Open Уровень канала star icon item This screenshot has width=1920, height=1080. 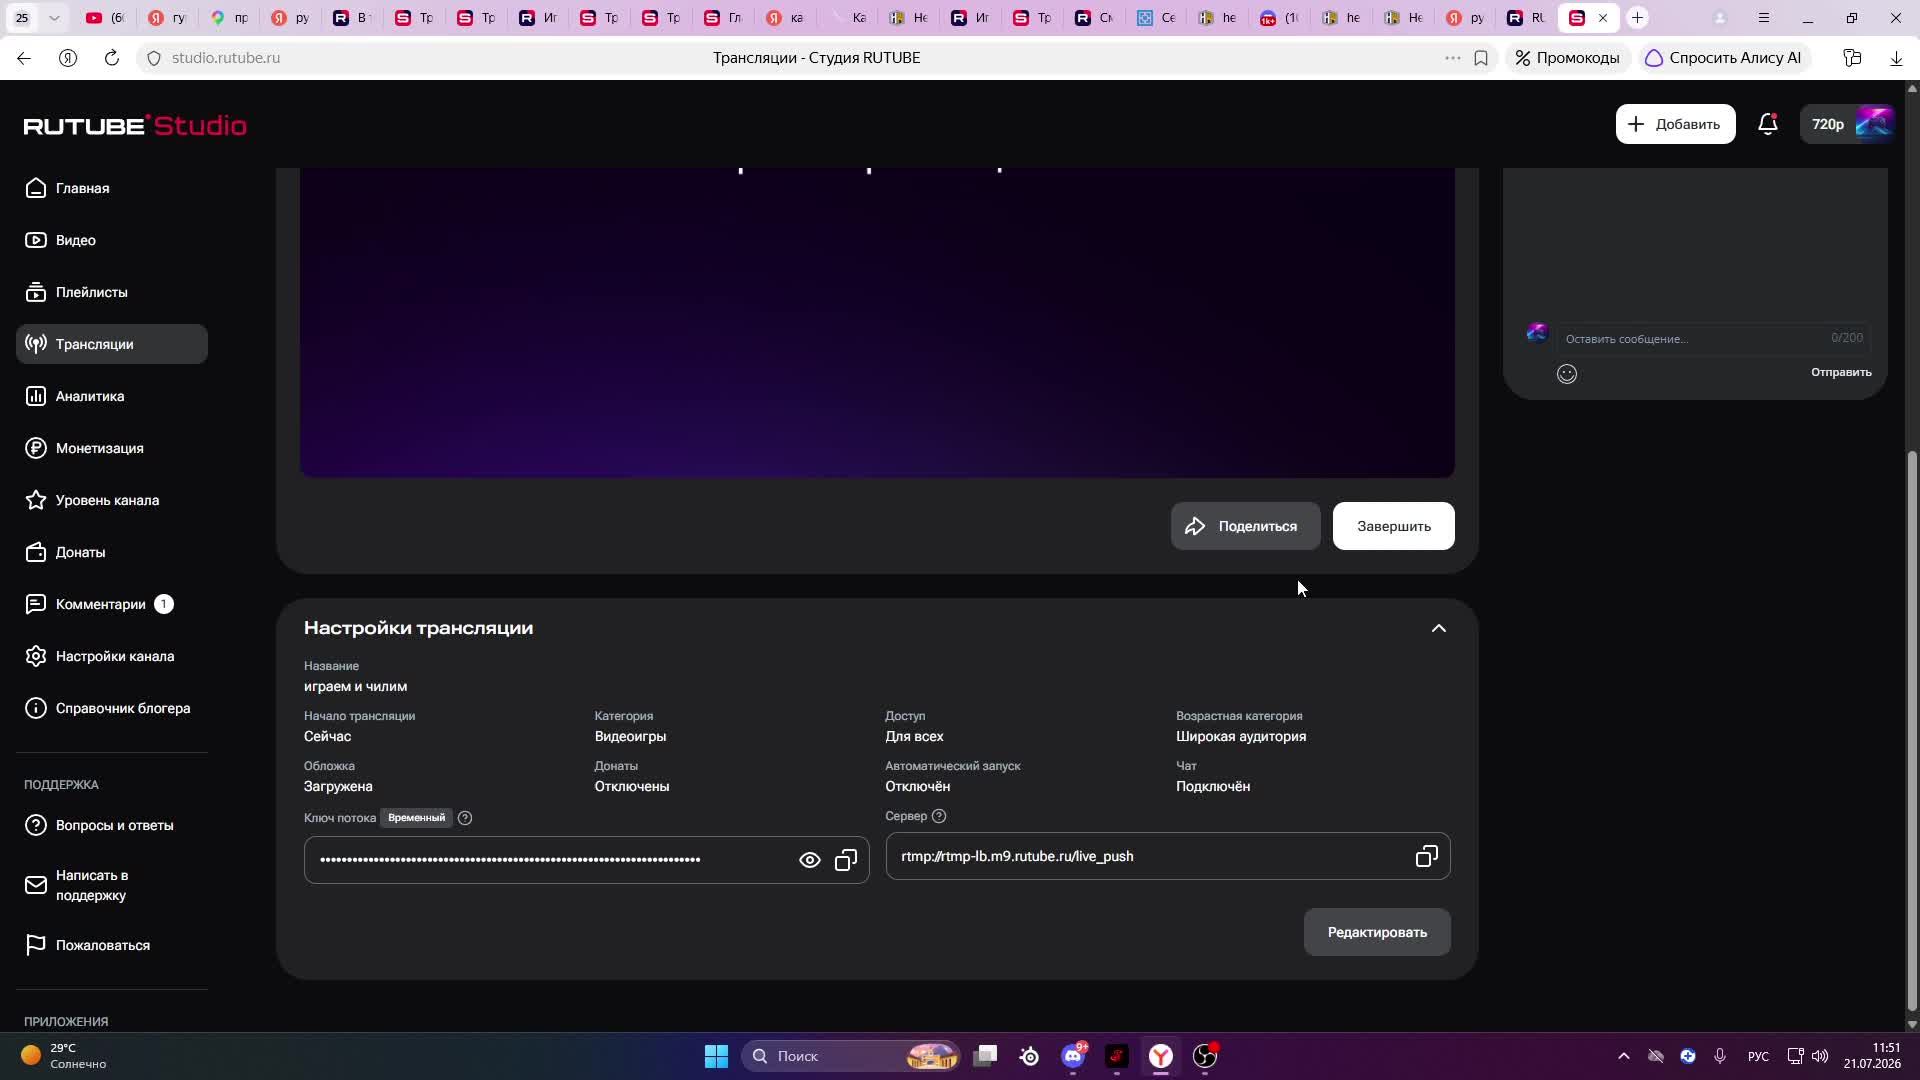(x=112, y=500)
